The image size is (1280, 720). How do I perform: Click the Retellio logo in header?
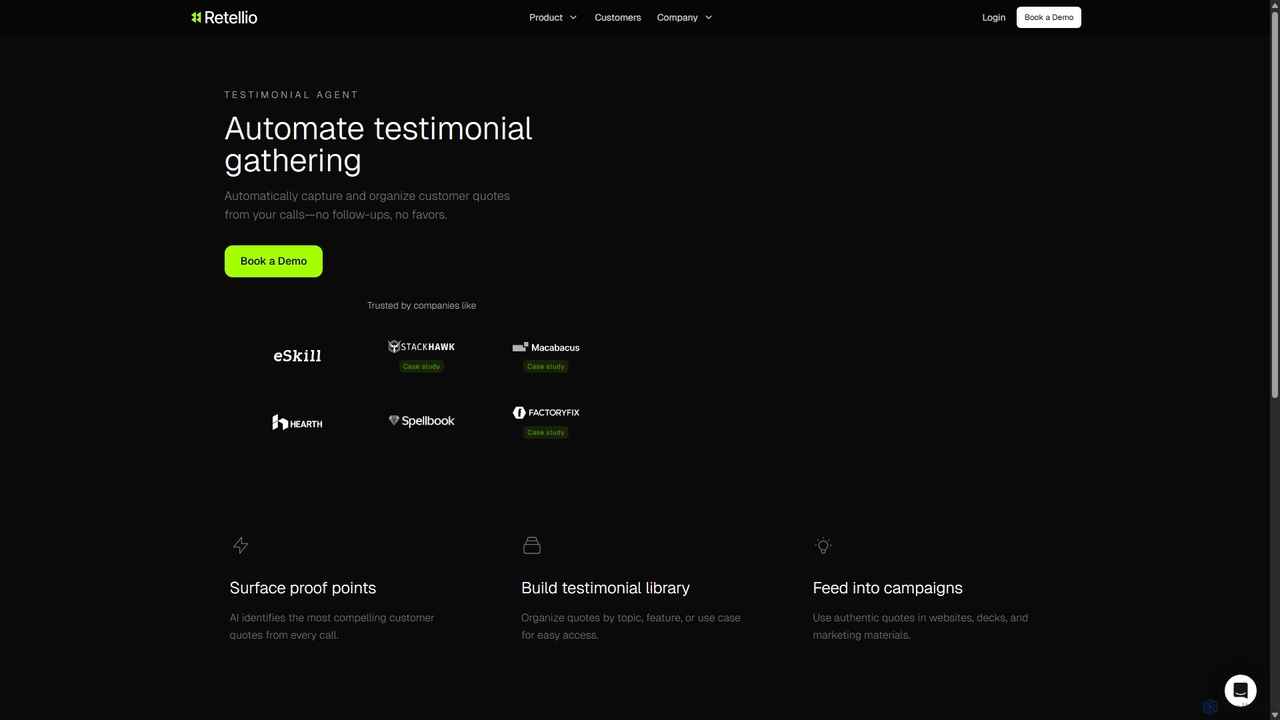[x=224, y=17]
